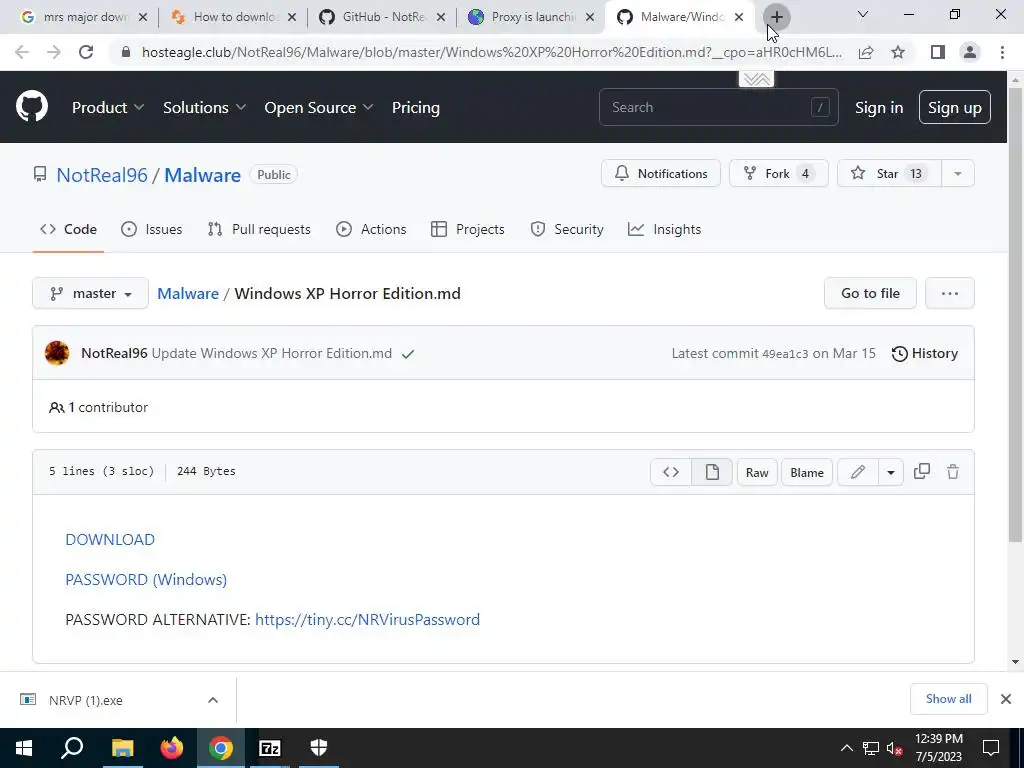Click the trash delete file icon
This screenshot has width=1024, height=768.
(x=953, y=472)
